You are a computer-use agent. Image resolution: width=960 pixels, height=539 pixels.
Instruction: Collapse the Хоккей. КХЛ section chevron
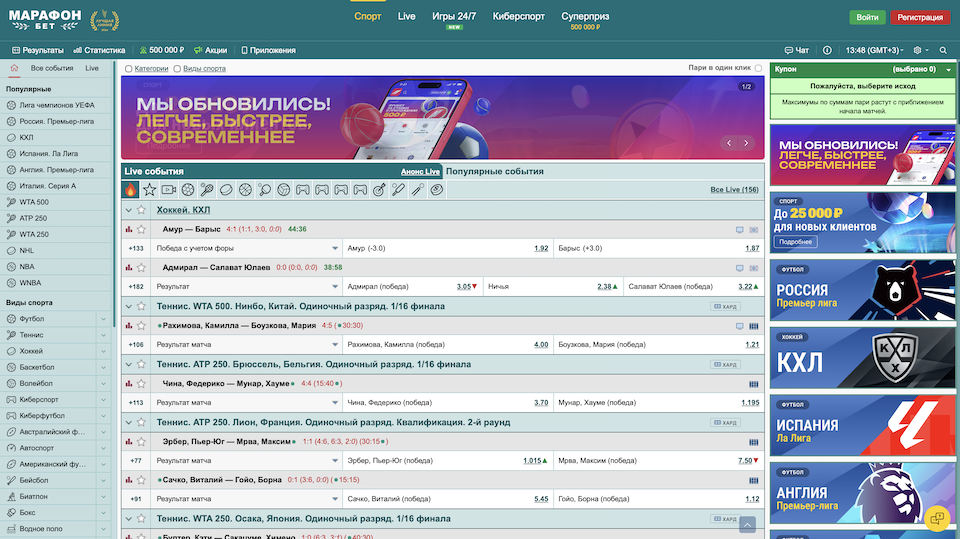[x=129, y=210]
